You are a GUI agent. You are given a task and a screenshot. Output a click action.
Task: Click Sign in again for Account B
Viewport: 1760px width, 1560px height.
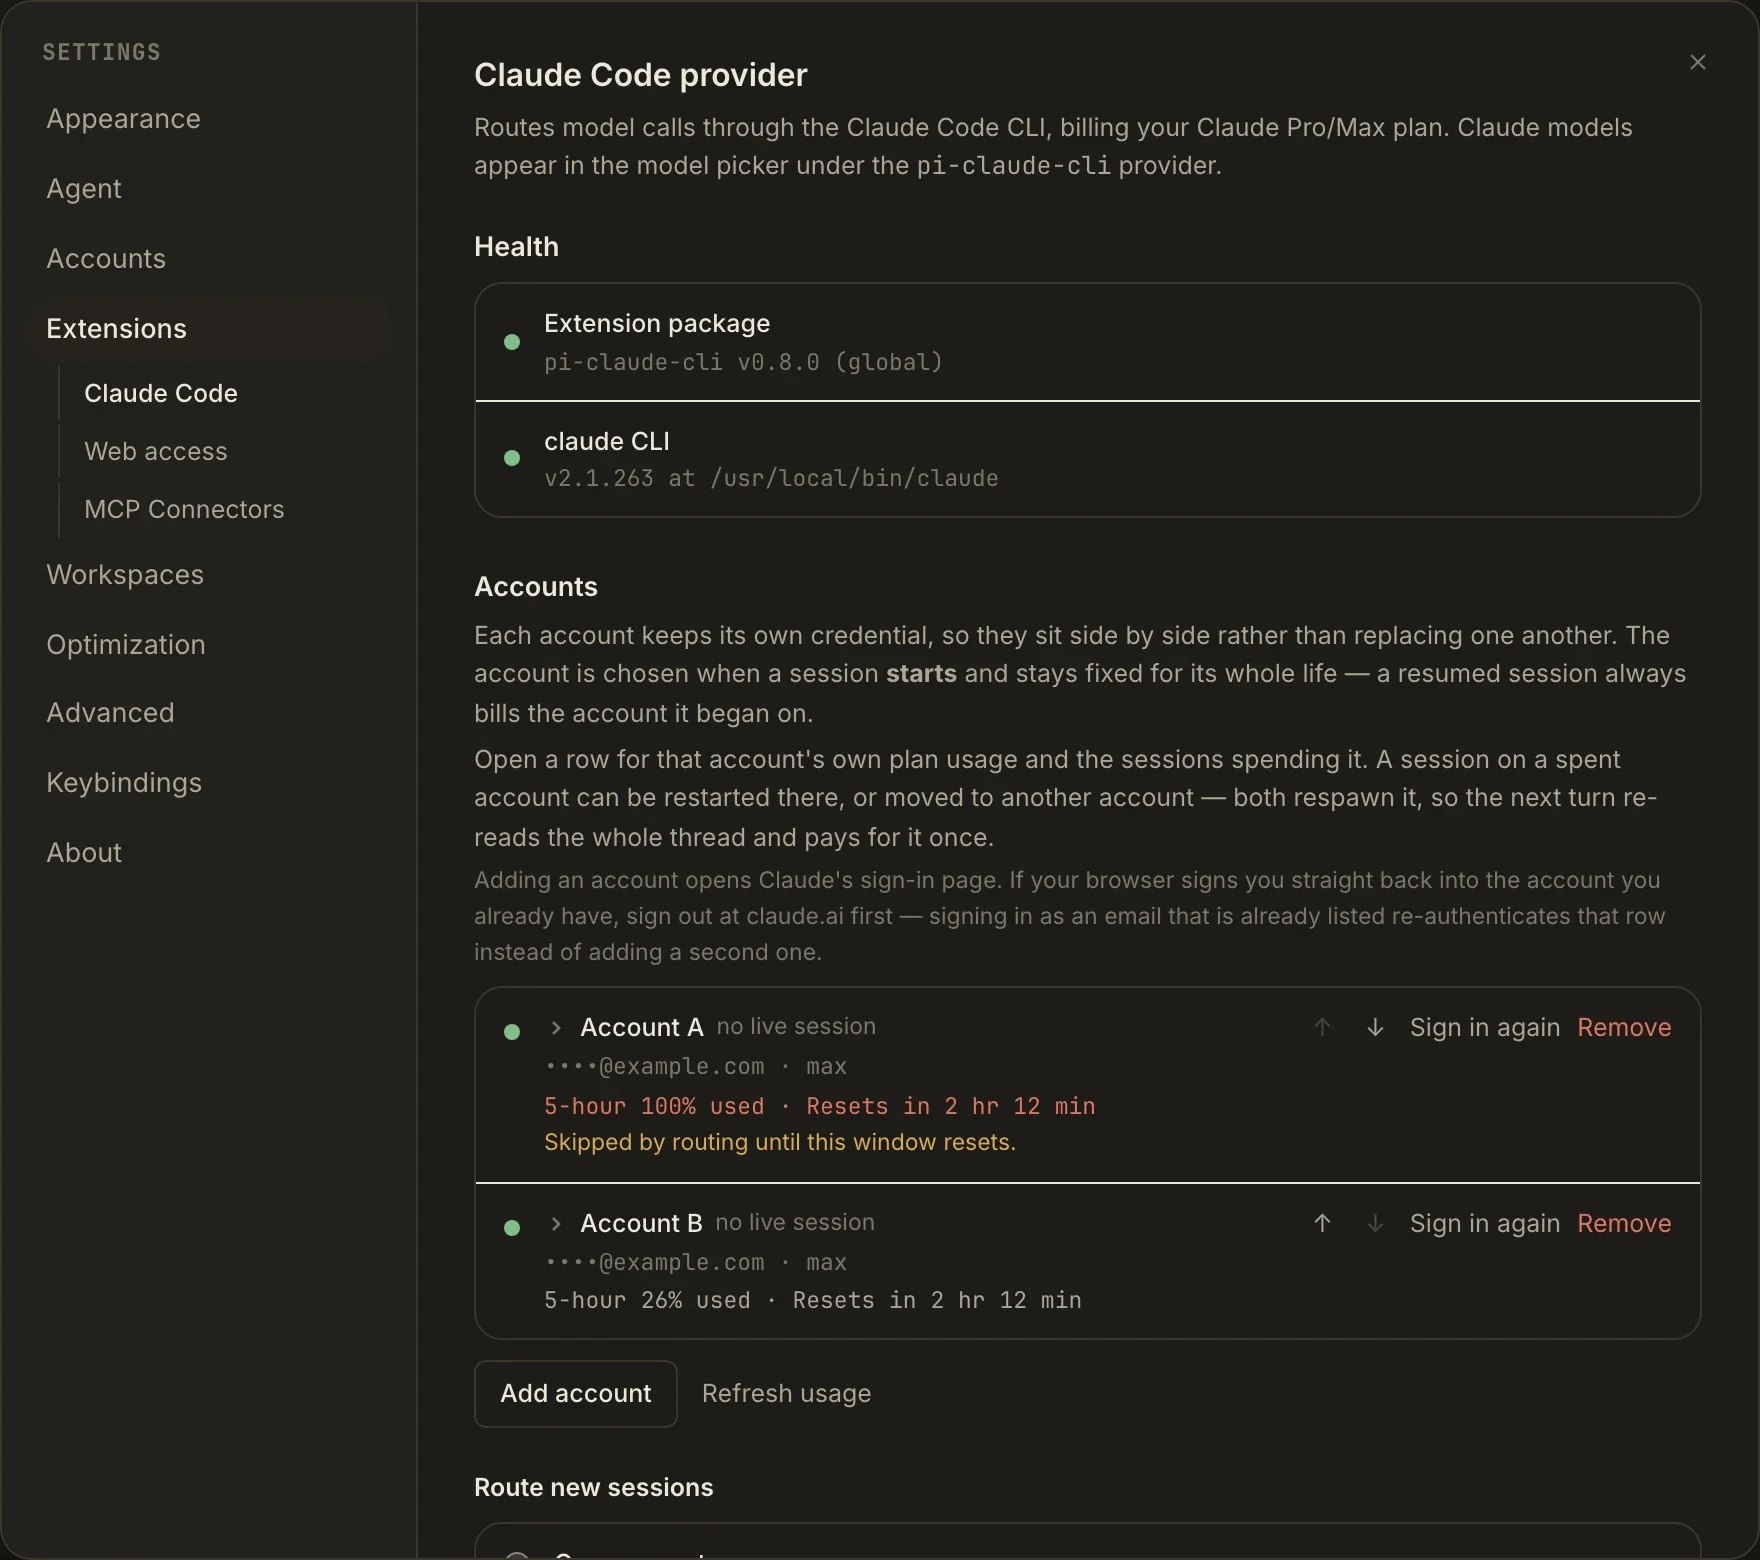1485,1223
